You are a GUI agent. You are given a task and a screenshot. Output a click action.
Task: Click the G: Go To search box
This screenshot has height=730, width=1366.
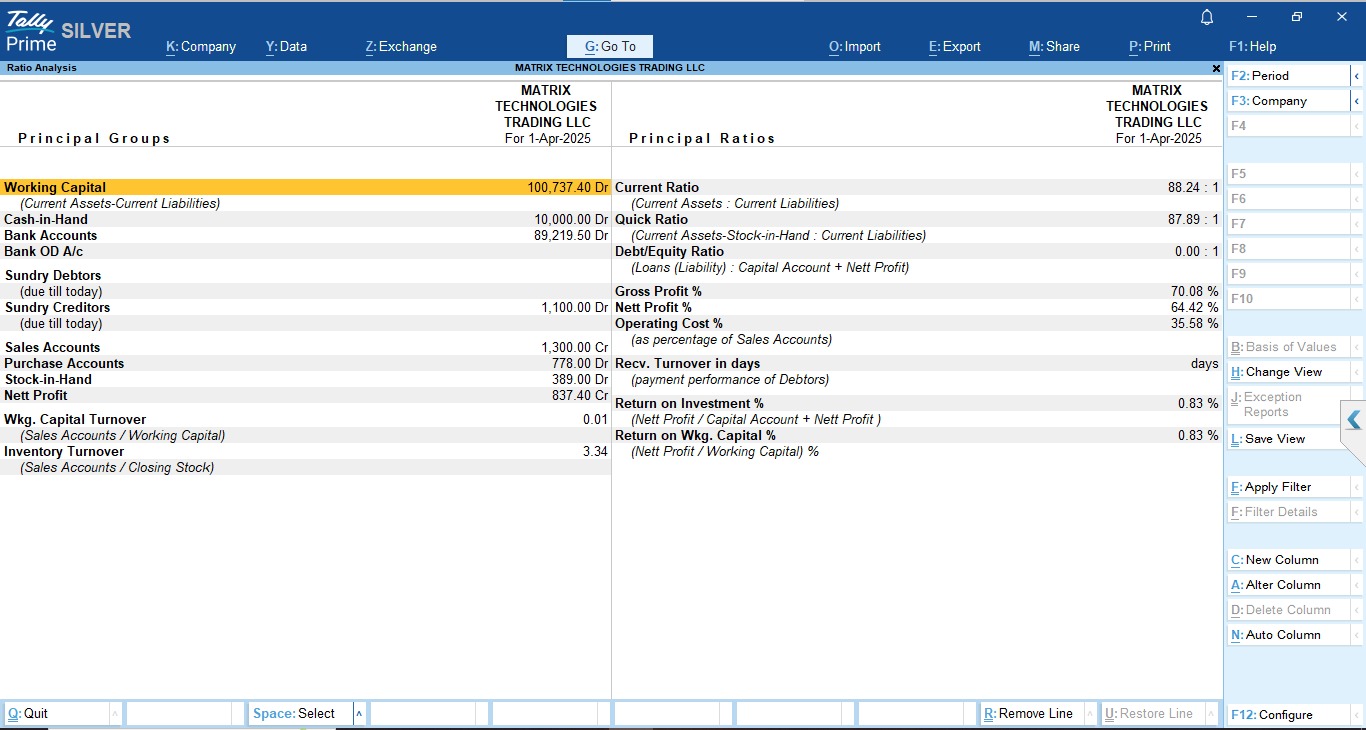(610, 47)
